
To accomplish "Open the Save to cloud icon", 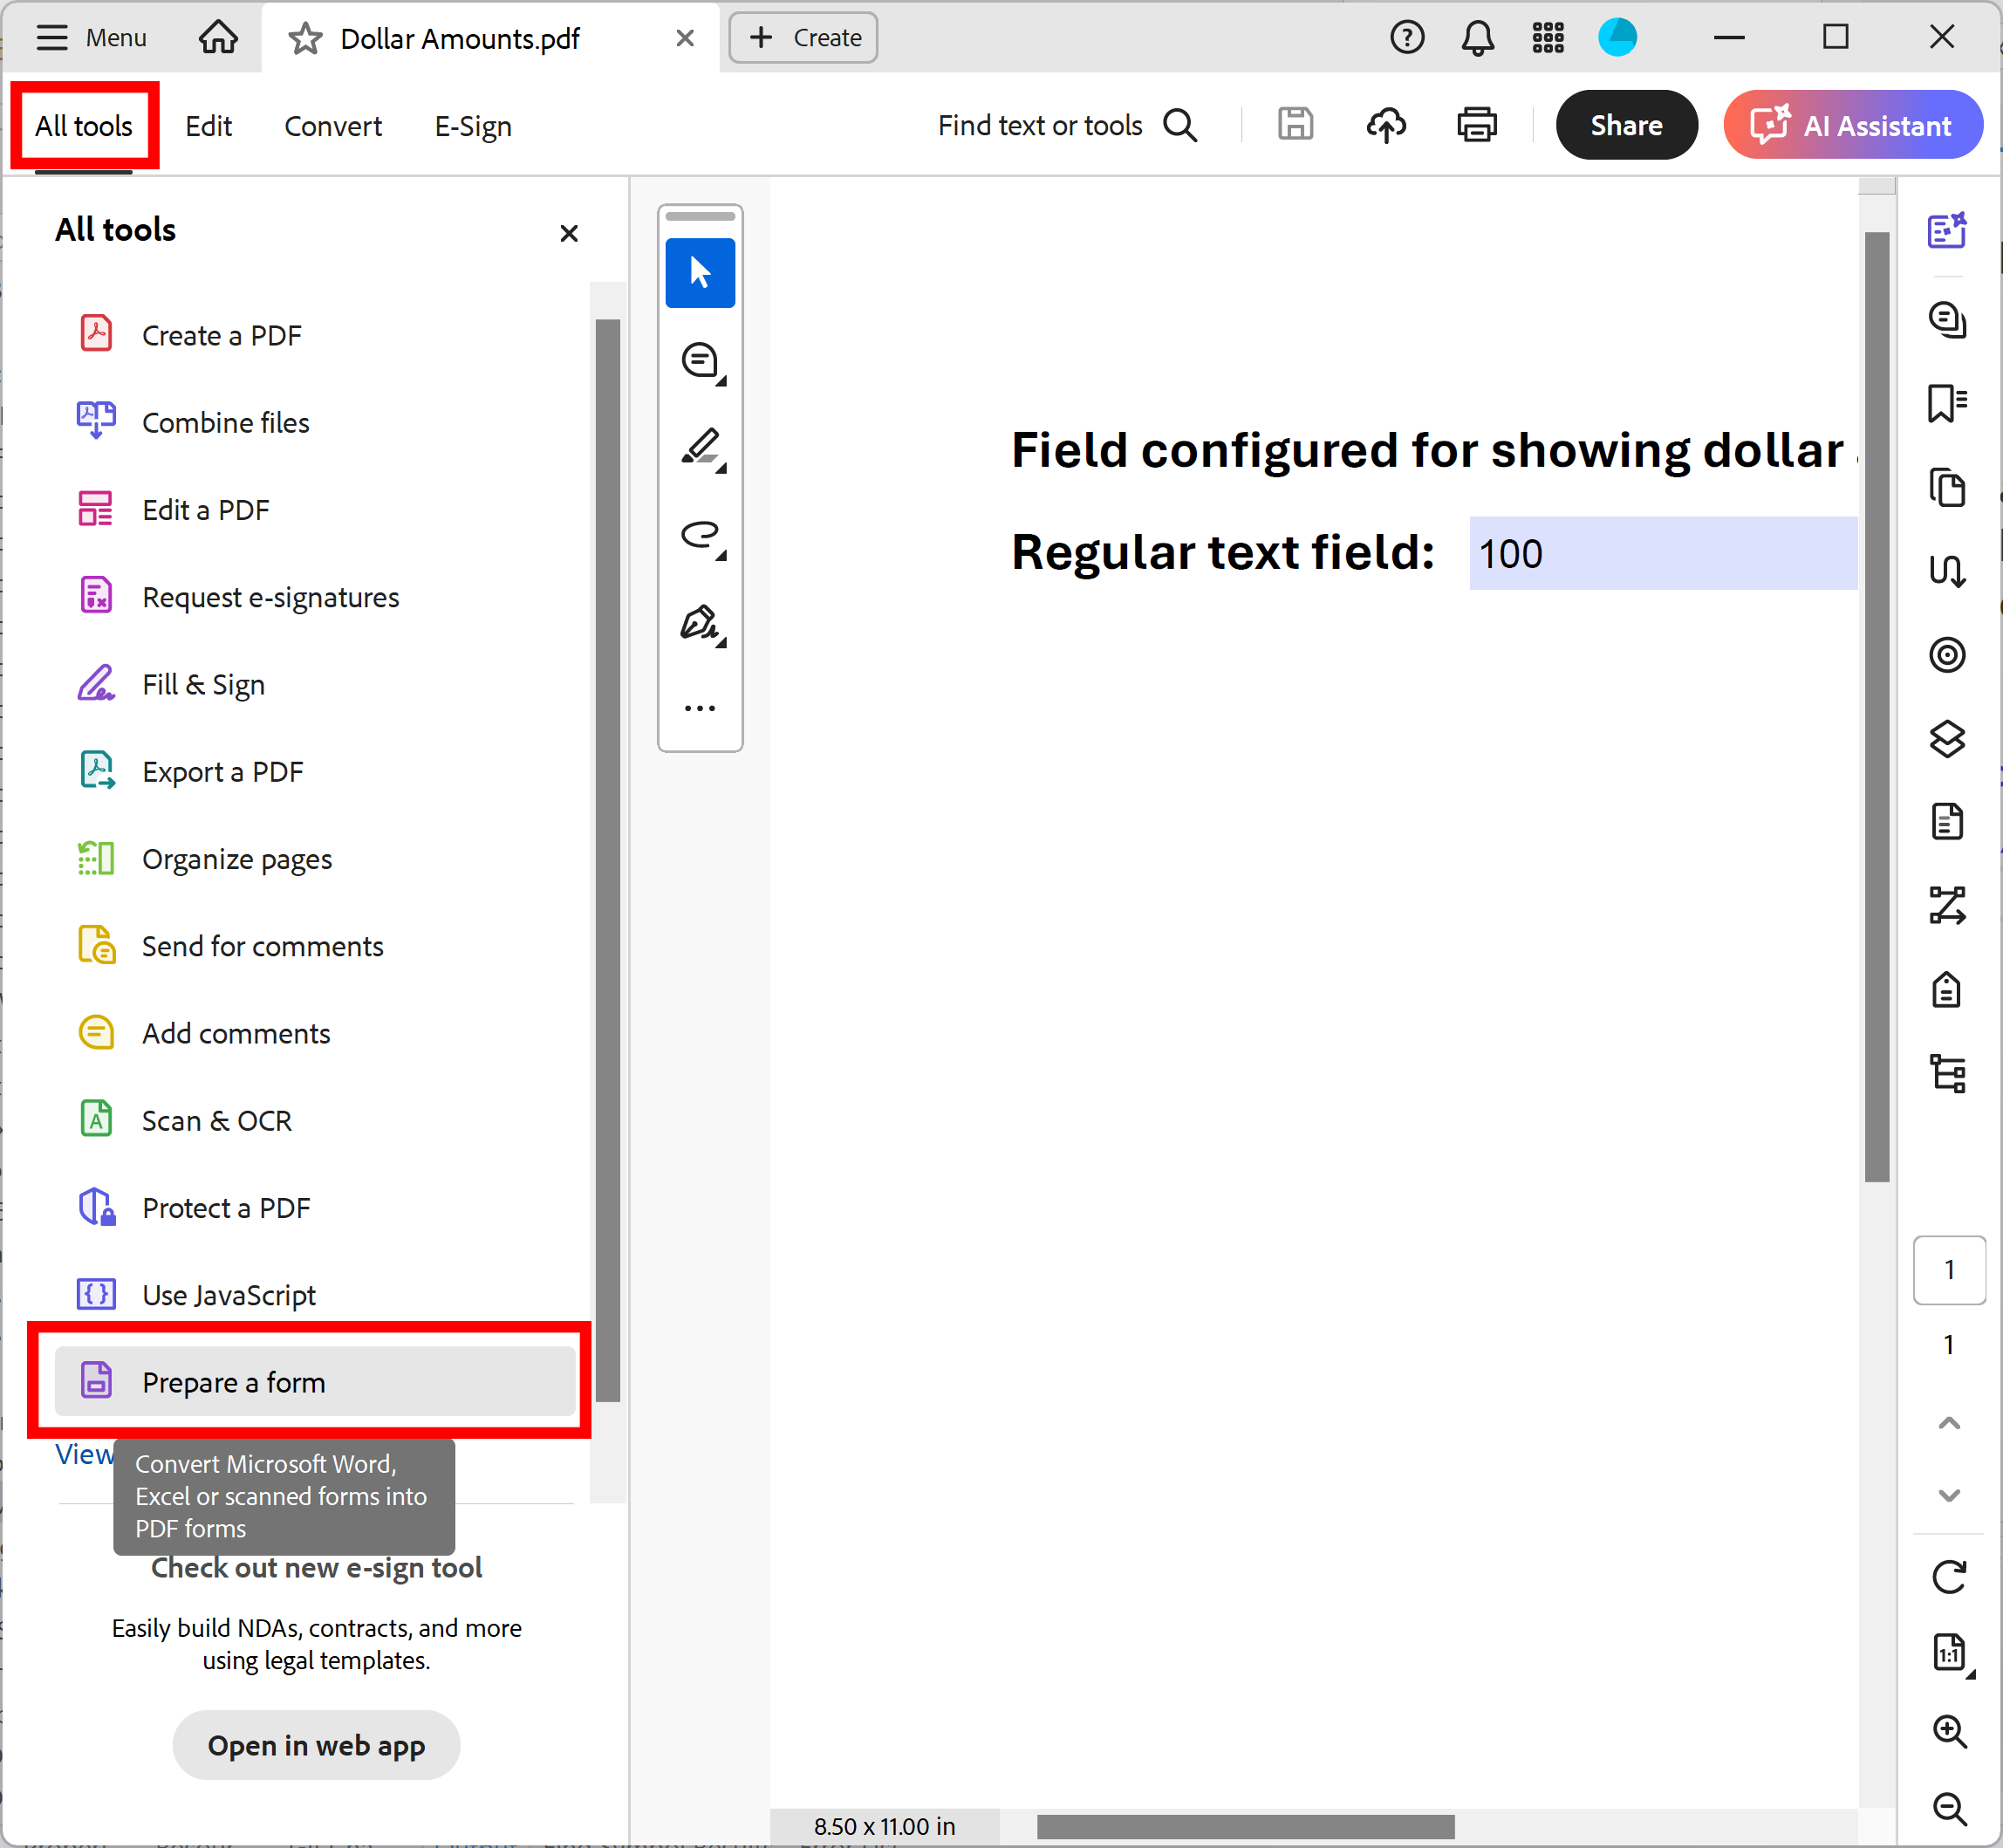I will pyautogui.click(x=1387, y=126).
